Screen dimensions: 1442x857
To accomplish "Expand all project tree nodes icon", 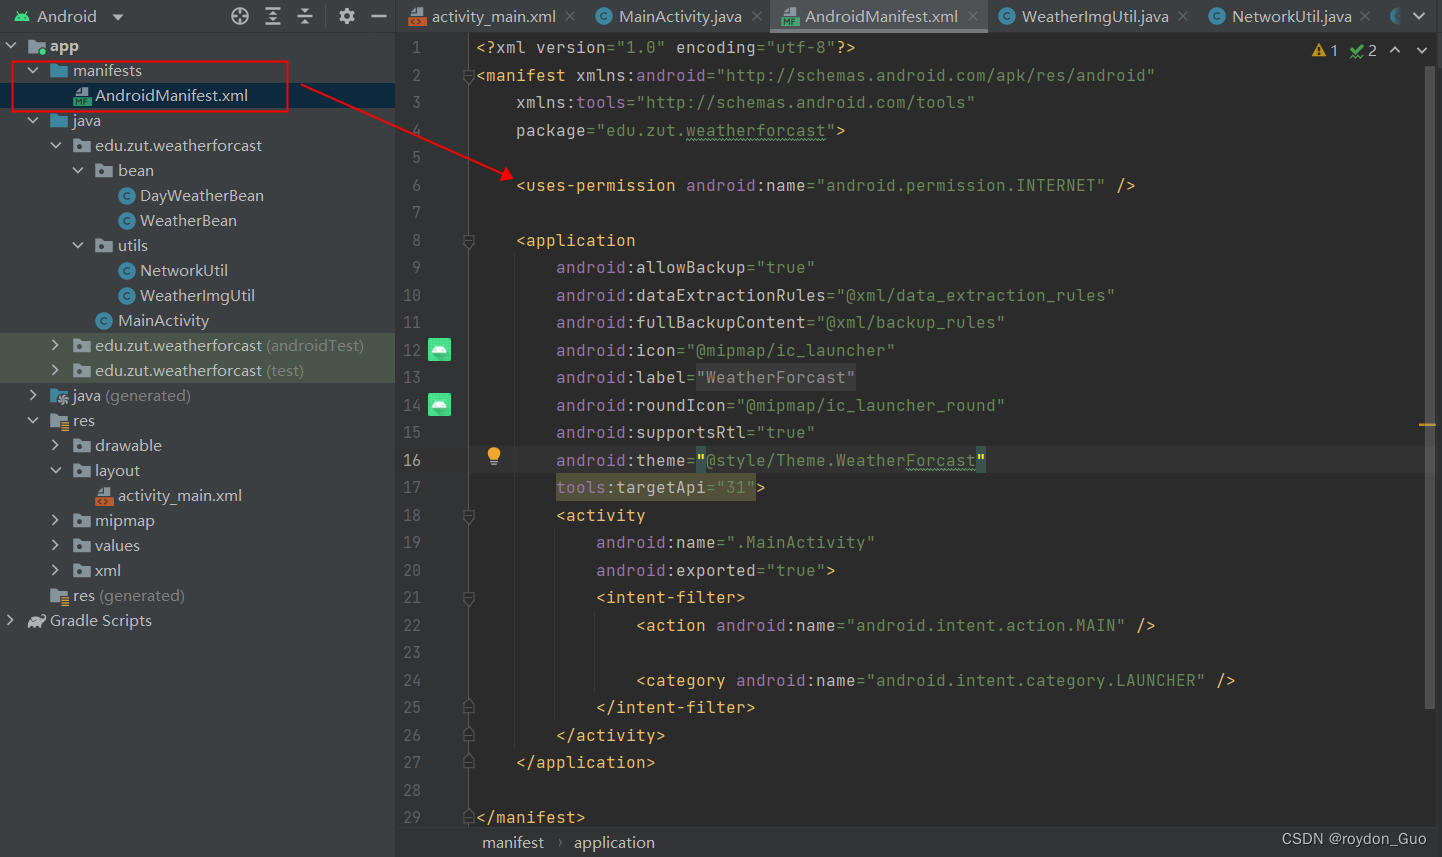I will (x=273, y=16).
